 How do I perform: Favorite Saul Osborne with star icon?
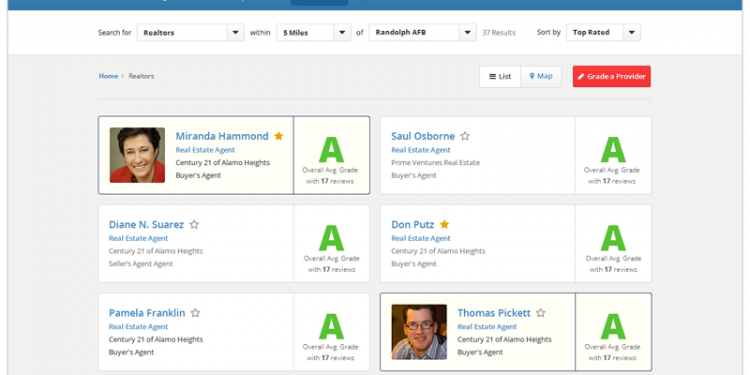[465, 136]
